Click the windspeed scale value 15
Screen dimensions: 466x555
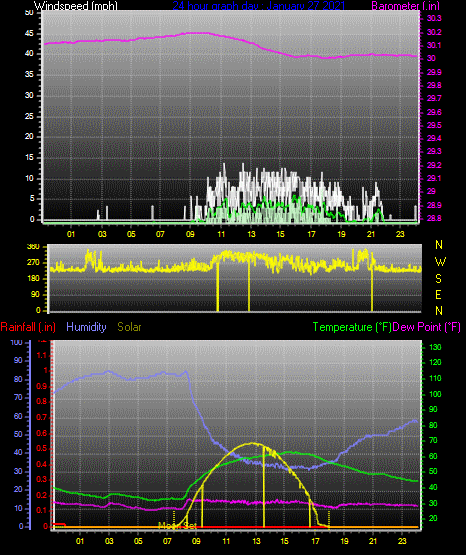tap(29, 158)
